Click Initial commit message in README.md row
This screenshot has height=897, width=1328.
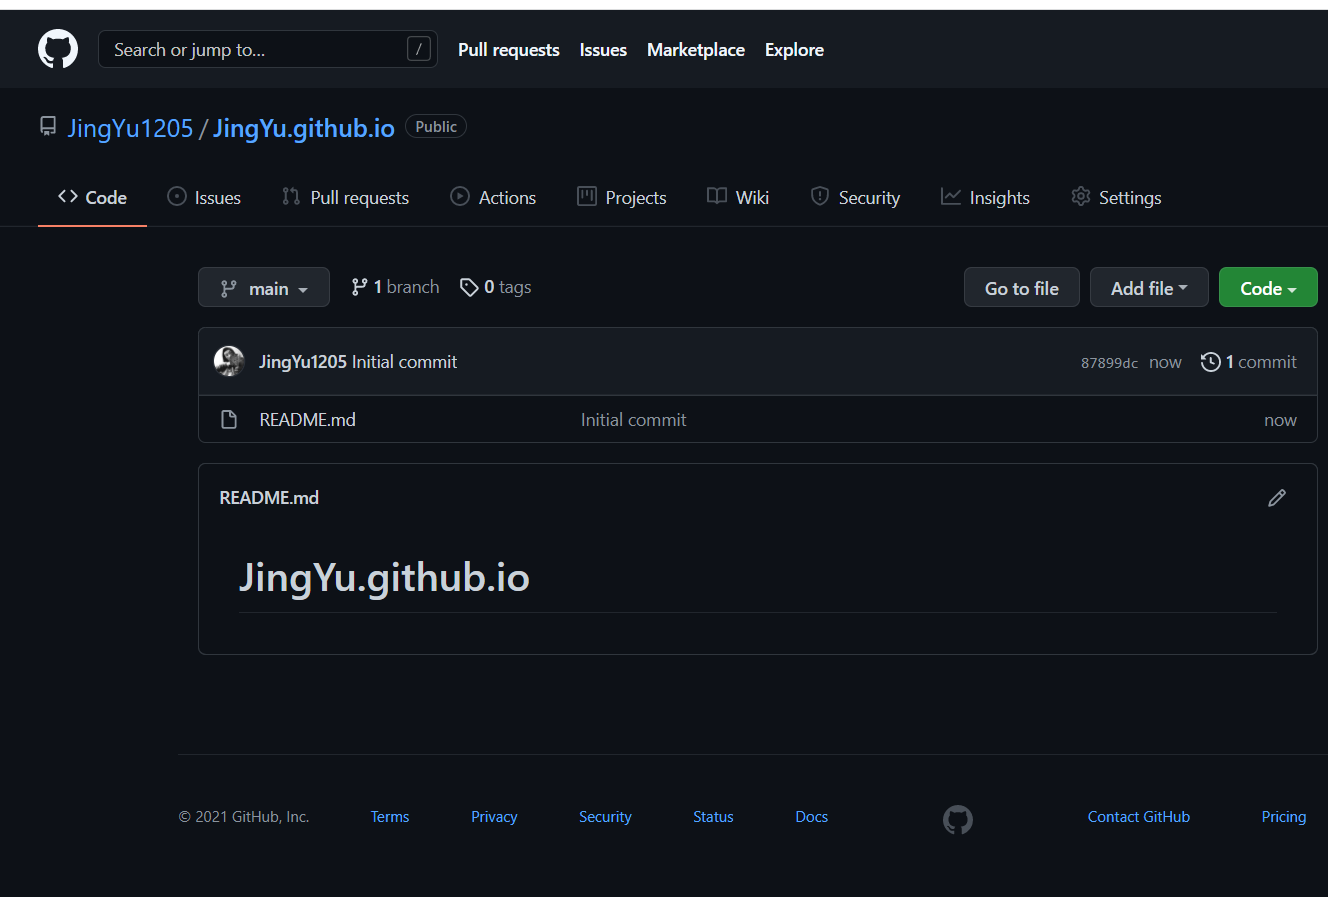pos(634,420)
